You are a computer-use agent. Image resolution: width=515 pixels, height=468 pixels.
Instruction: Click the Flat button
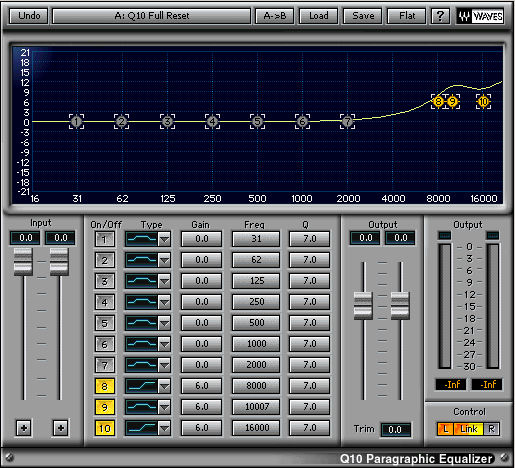[x=407, y=16]
